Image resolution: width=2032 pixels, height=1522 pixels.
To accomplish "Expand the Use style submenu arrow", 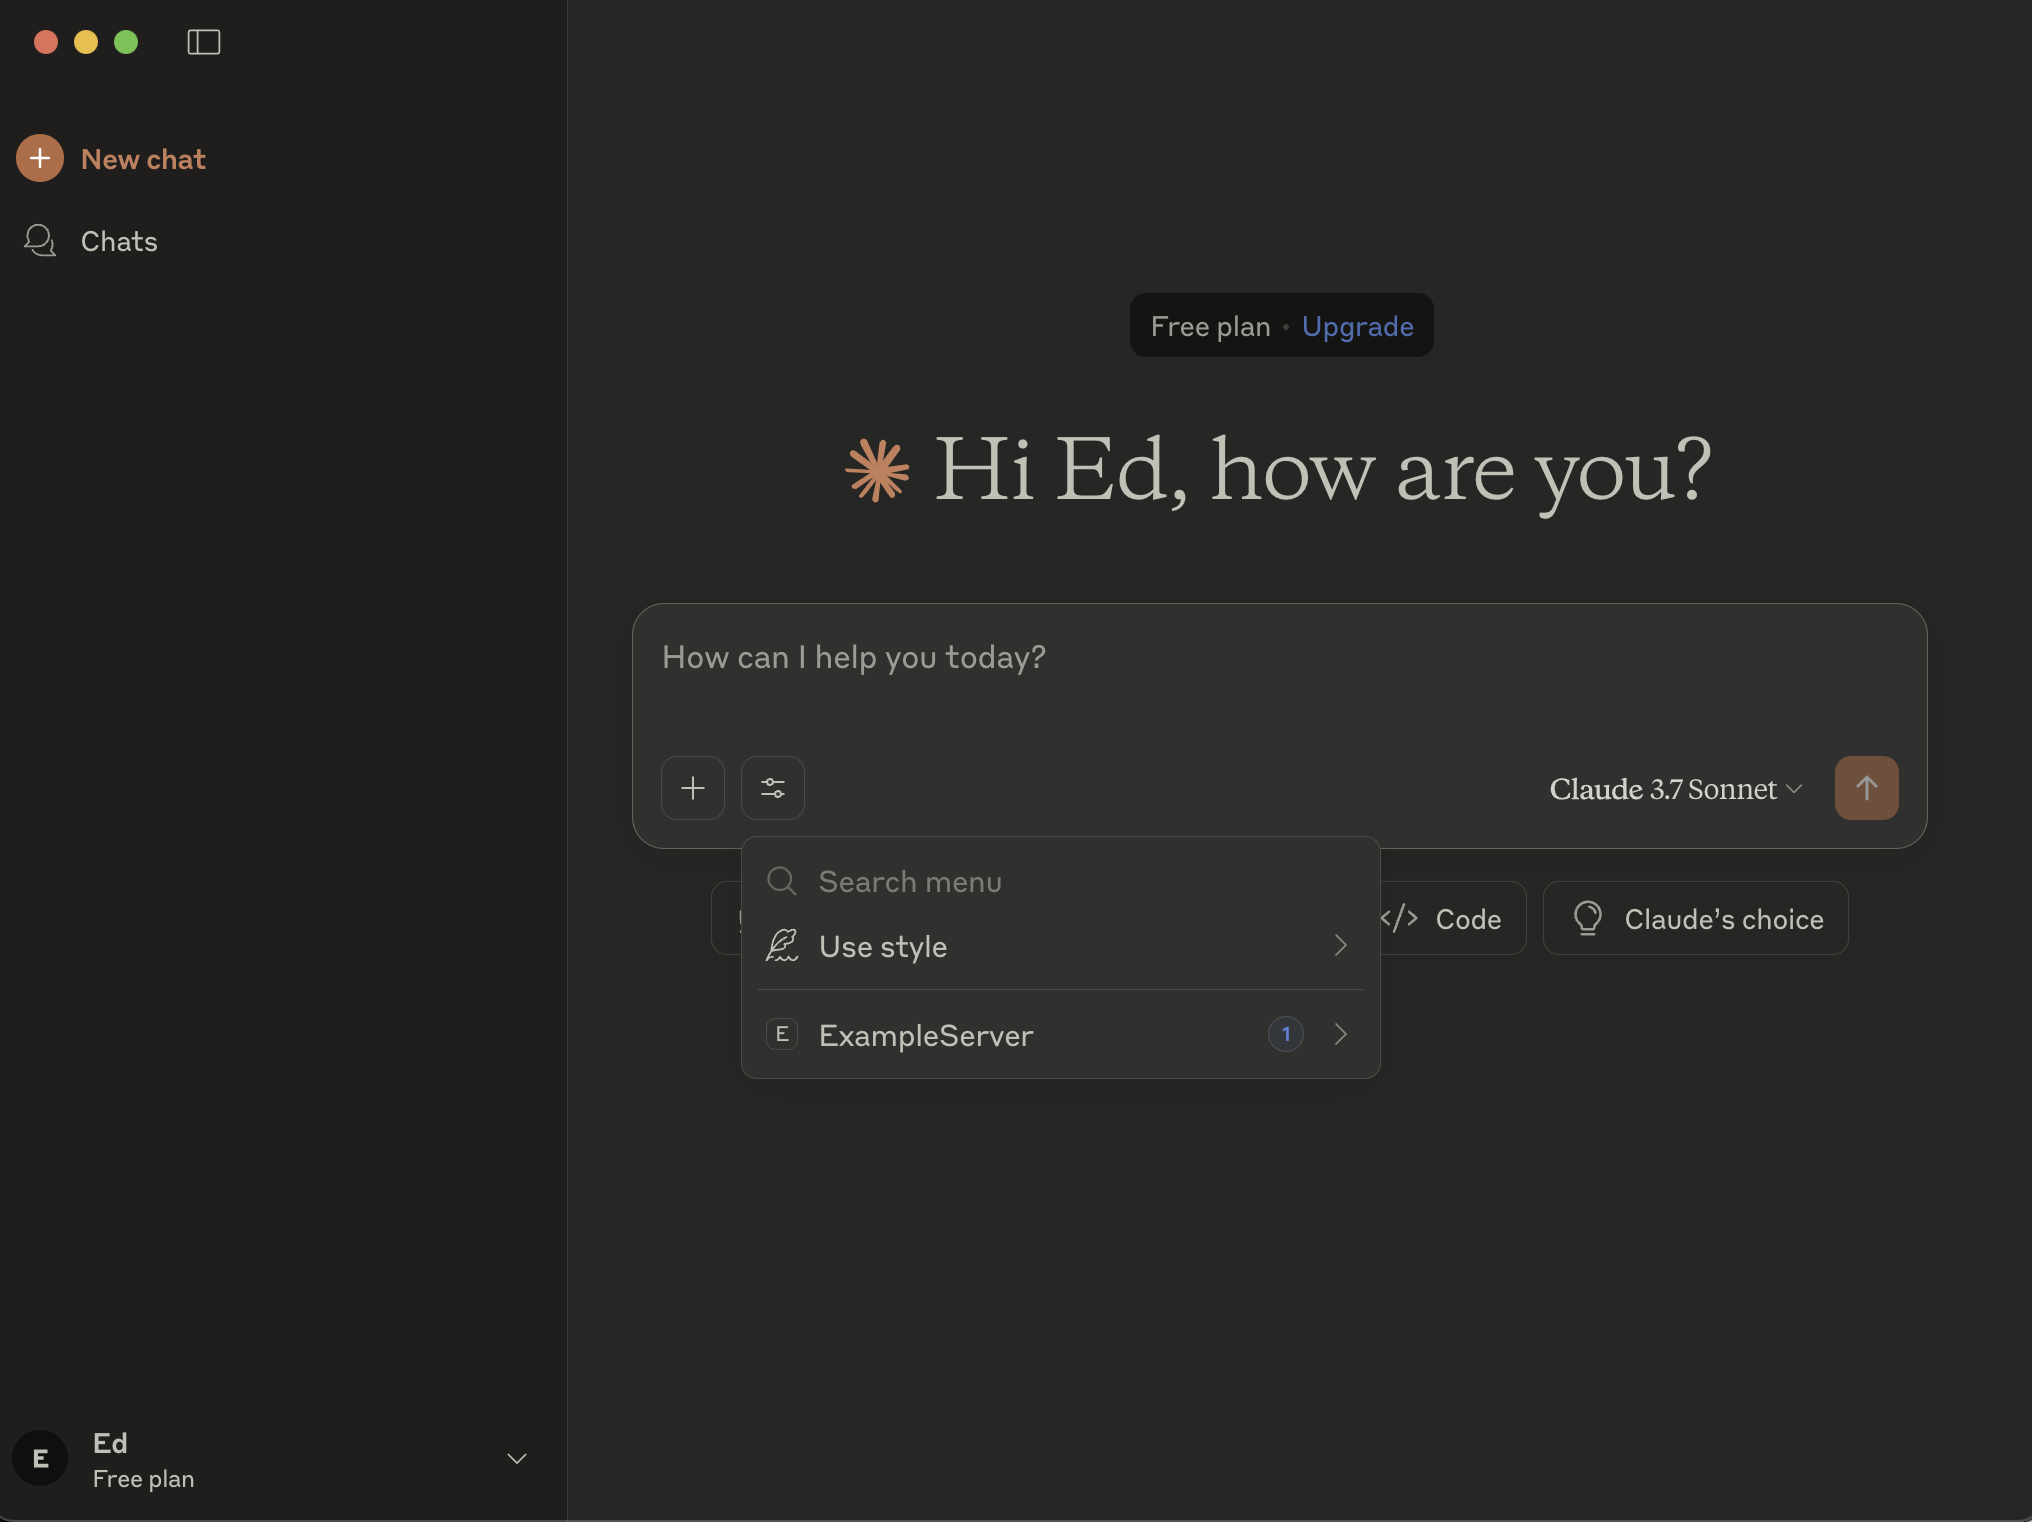I will point(1340,945).
